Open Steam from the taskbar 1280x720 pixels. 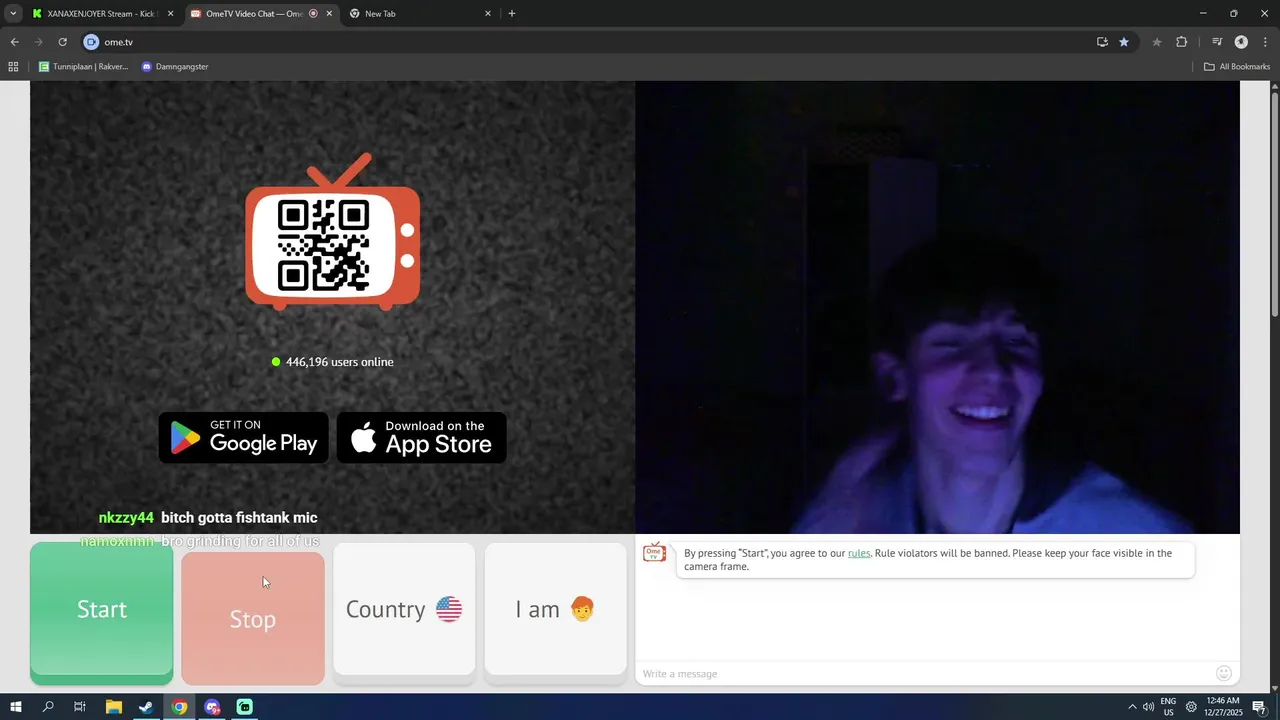pyautogui.click(x=146, y=707)
